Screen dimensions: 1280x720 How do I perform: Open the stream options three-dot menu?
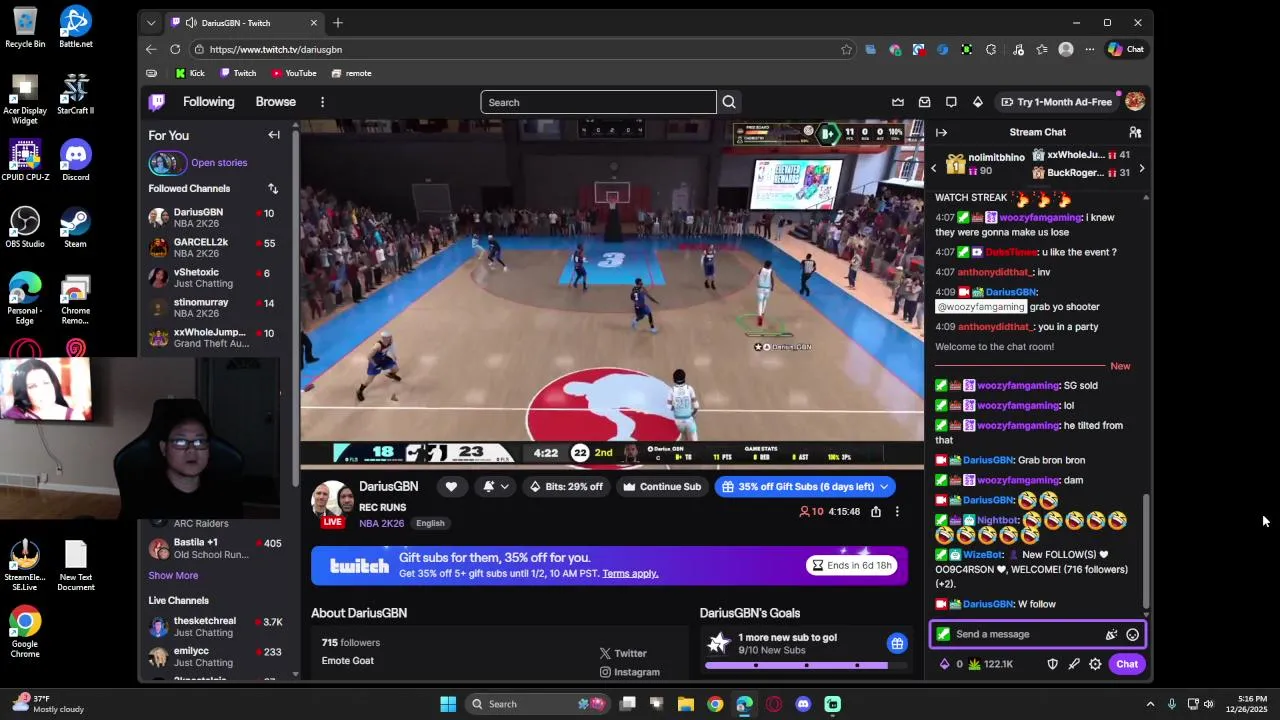(x=897, y=512)
